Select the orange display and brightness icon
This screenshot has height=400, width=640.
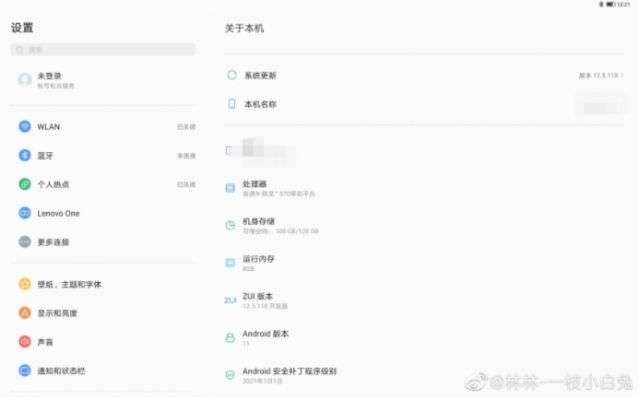pyautogui.click(x=25, y=313)
